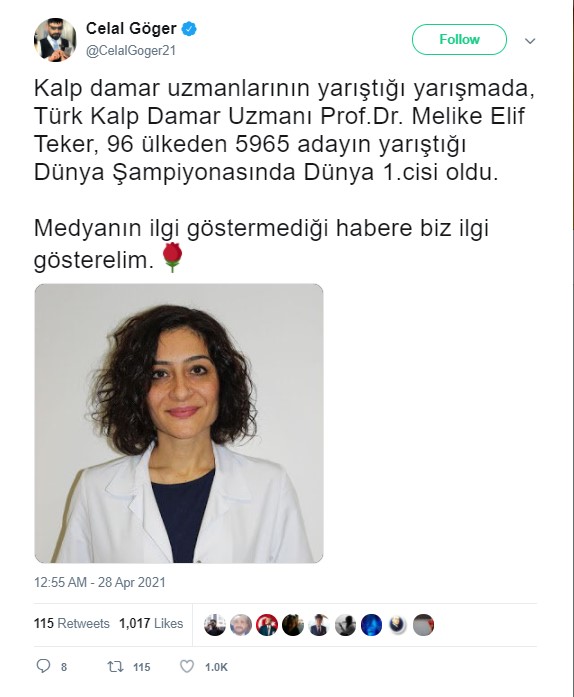This screenshot has height=697, width=574.
Task: Click the red flag liker avatar
Action: 267,625
